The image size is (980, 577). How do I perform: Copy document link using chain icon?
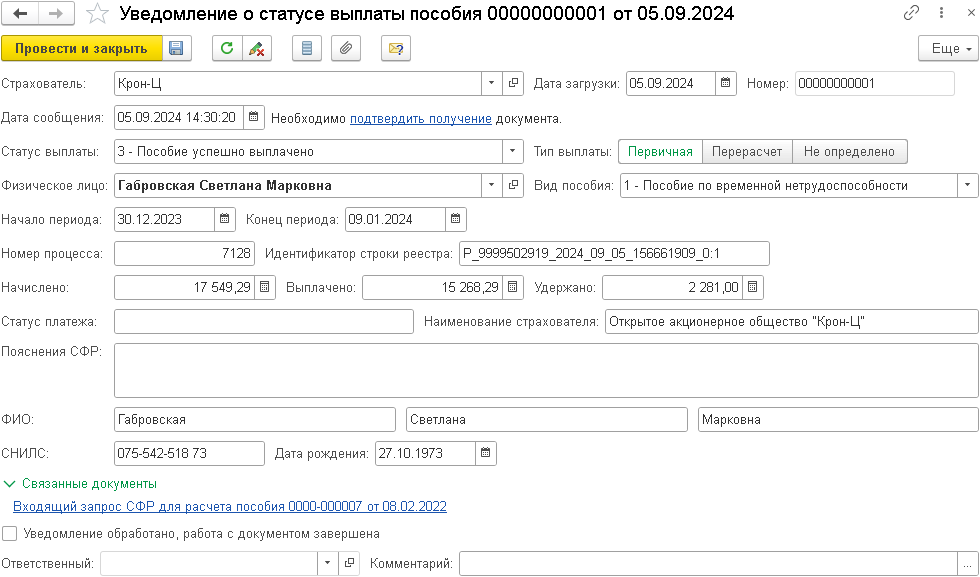point(911,14)
